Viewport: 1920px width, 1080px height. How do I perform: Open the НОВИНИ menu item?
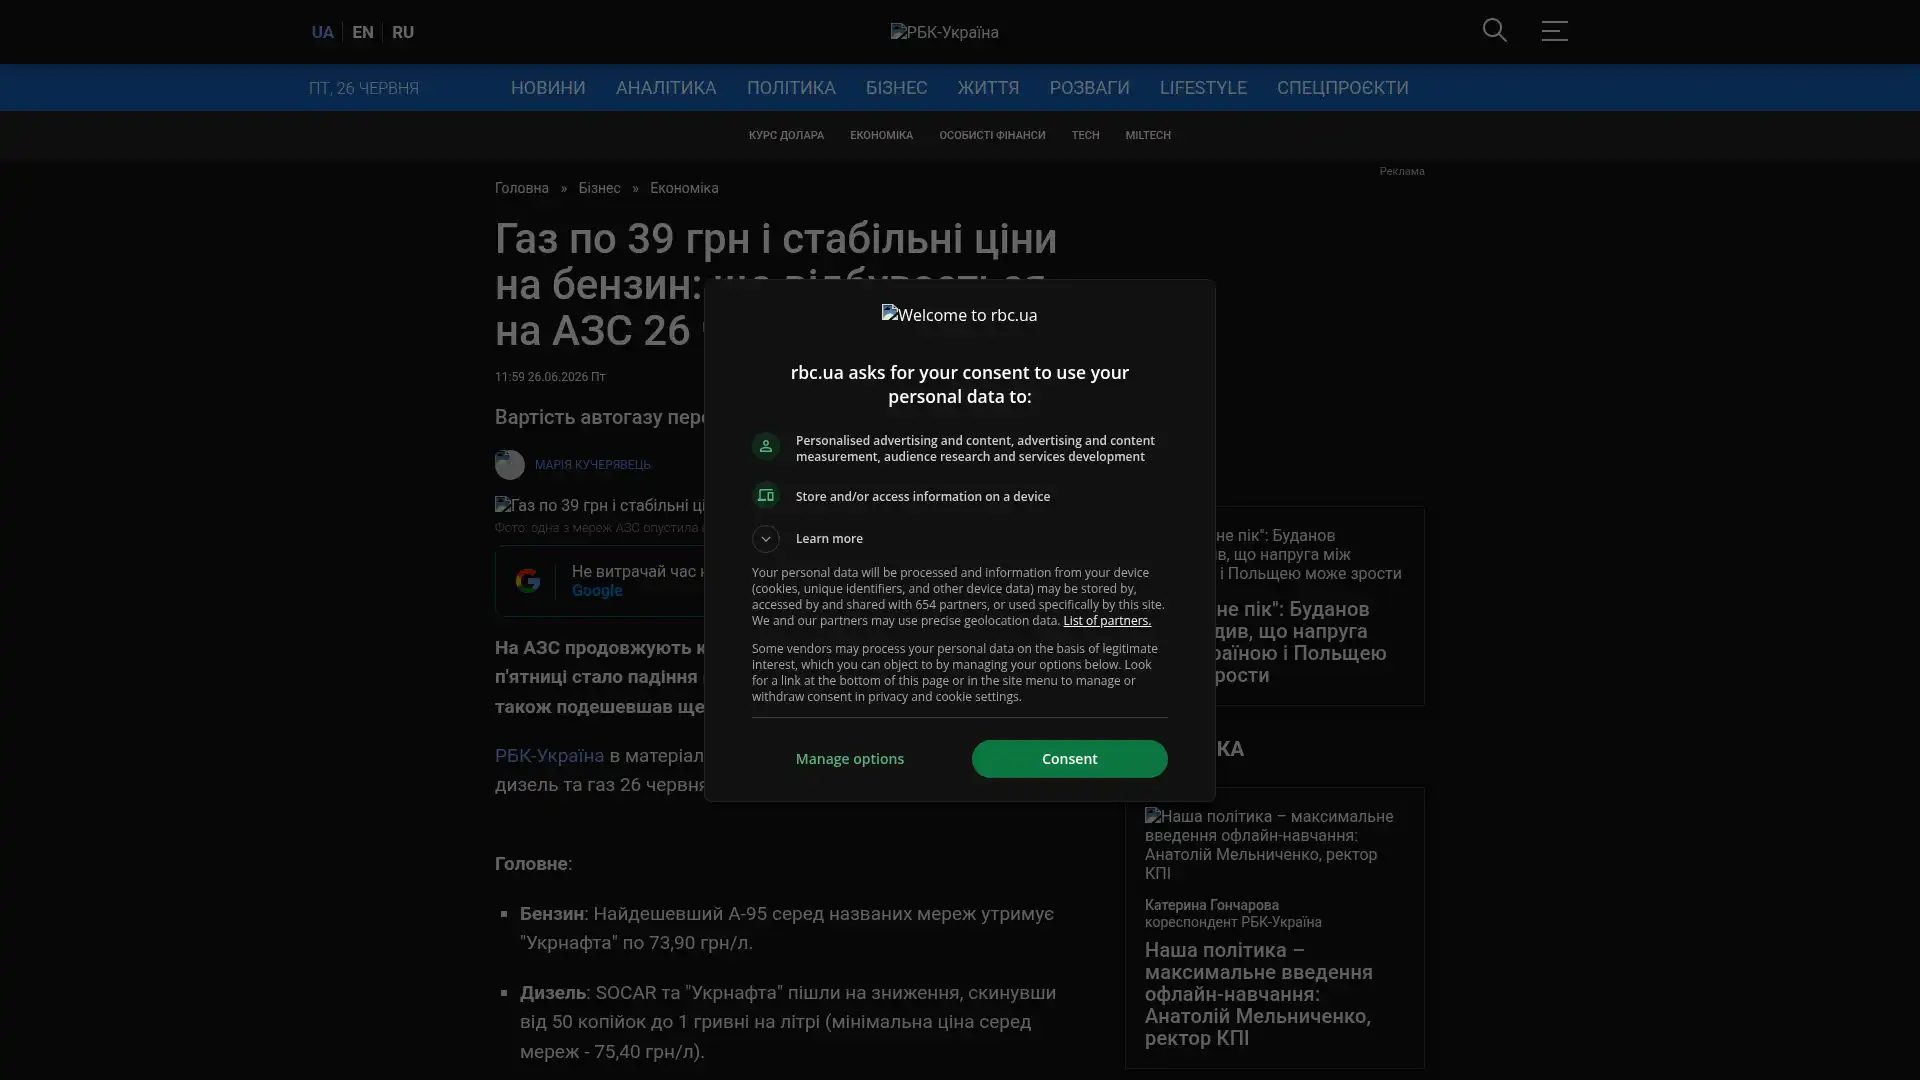pos(548,88)
